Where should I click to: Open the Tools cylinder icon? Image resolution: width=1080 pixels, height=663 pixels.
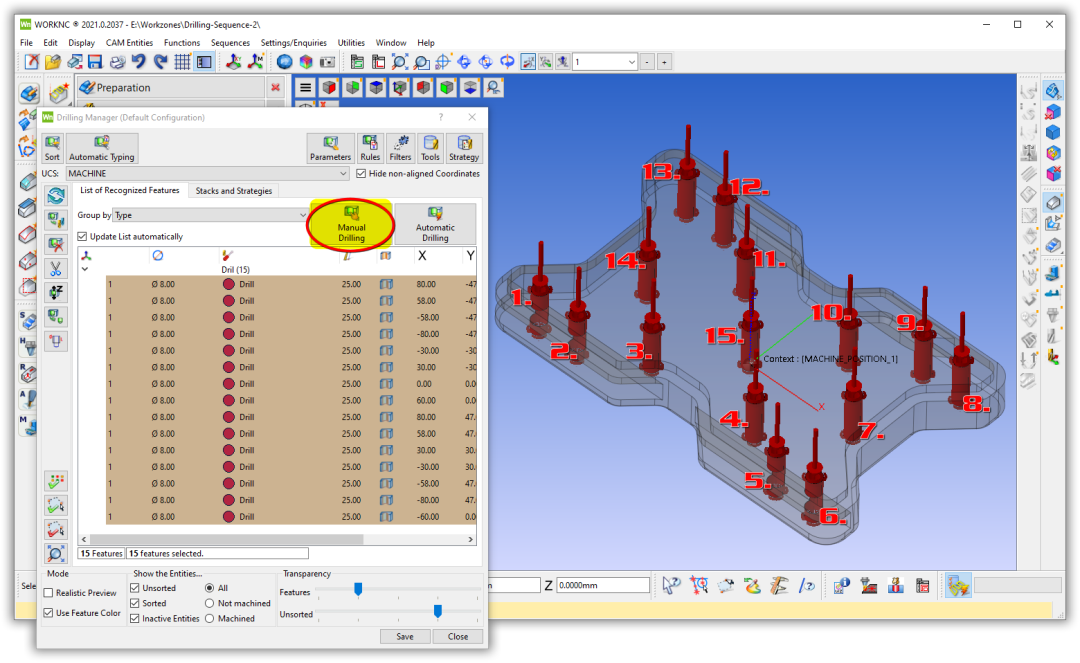point(430,148)
